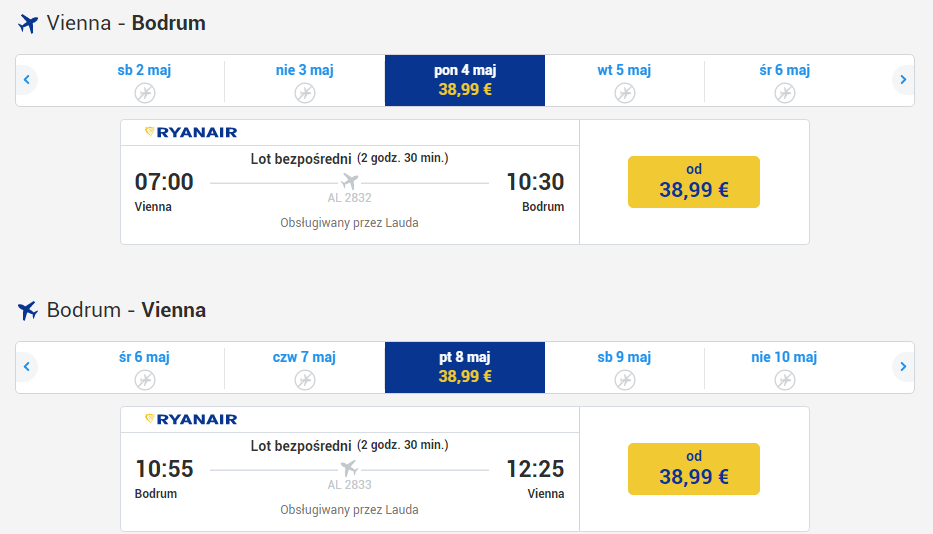Click the no-flight icon under sb 9 maj

pos(625,380)
